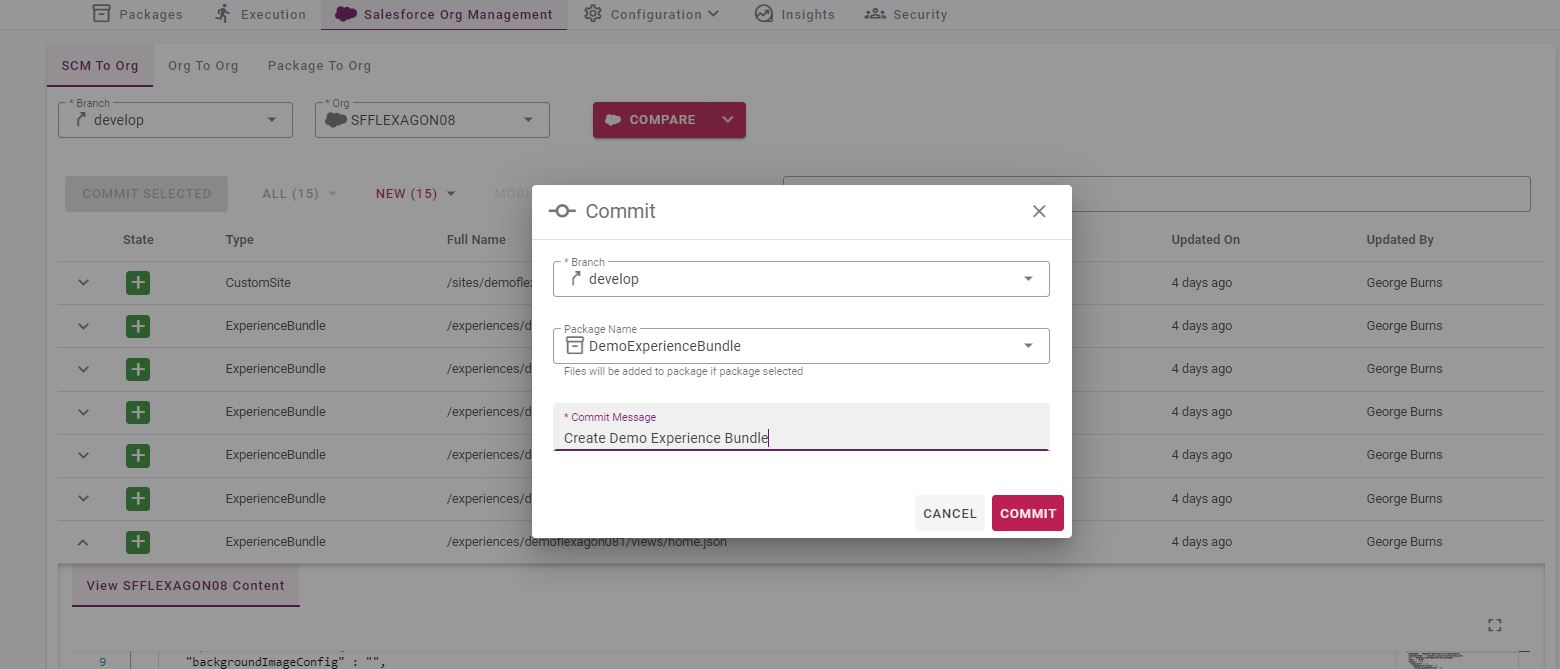Open the Execution tab

coord(260,14)
